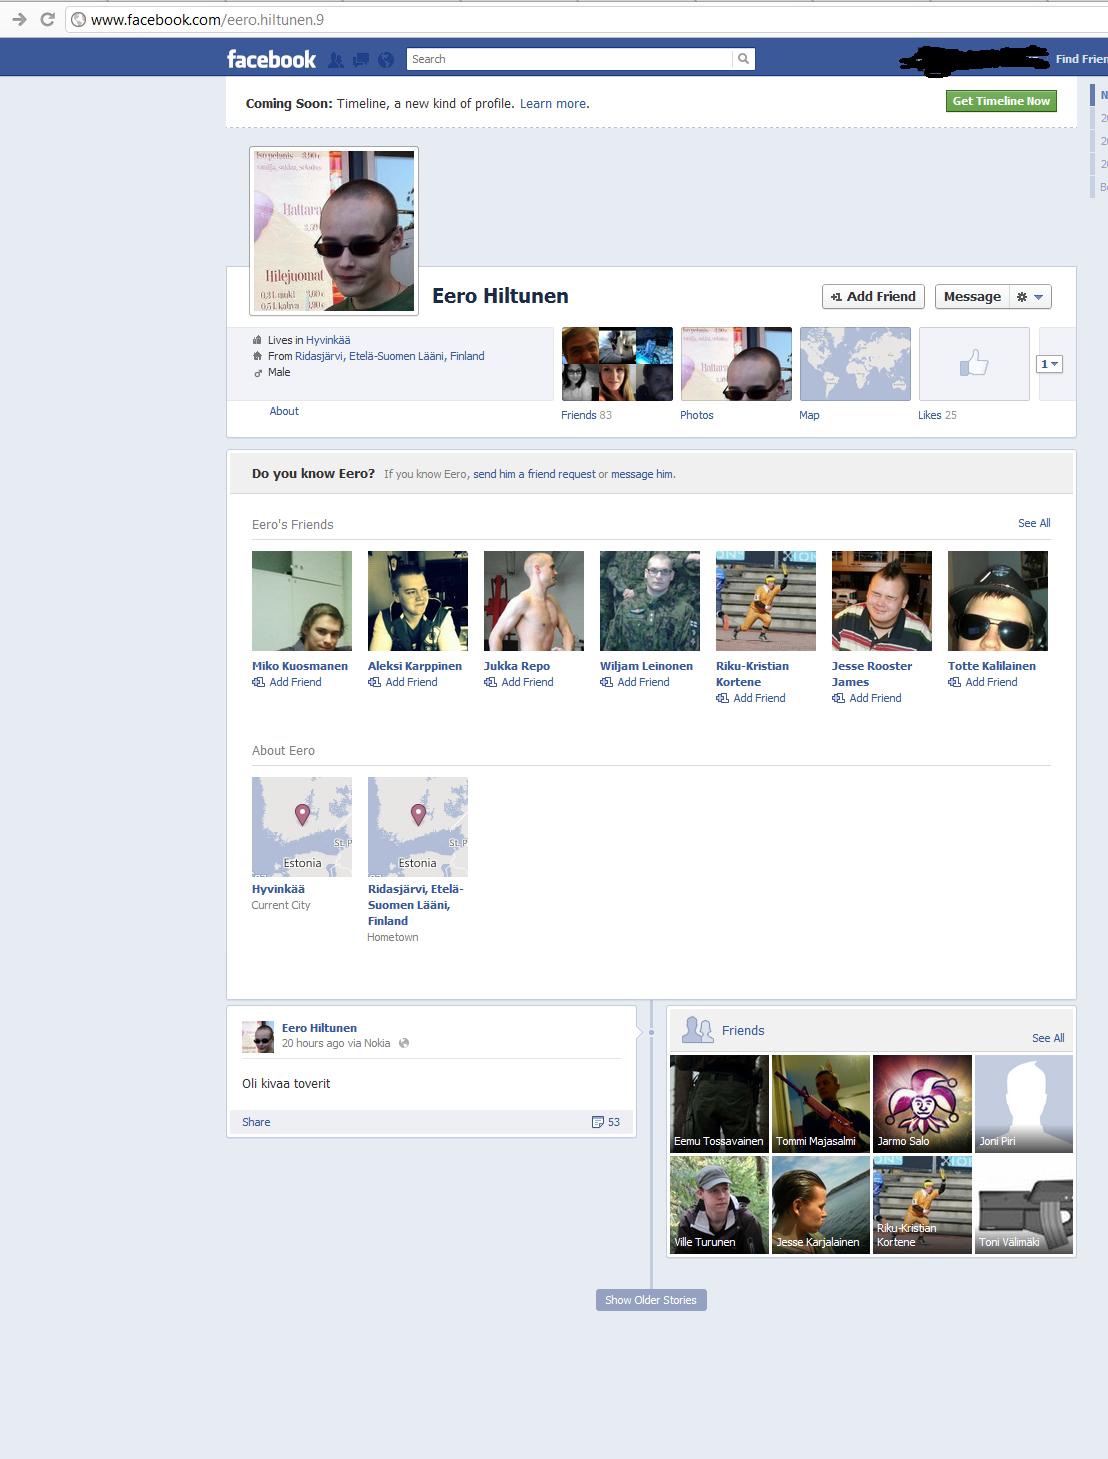Add Jukka Repo as friend
Viewport: 1108px width, 1459px height.
pos(519,682)
